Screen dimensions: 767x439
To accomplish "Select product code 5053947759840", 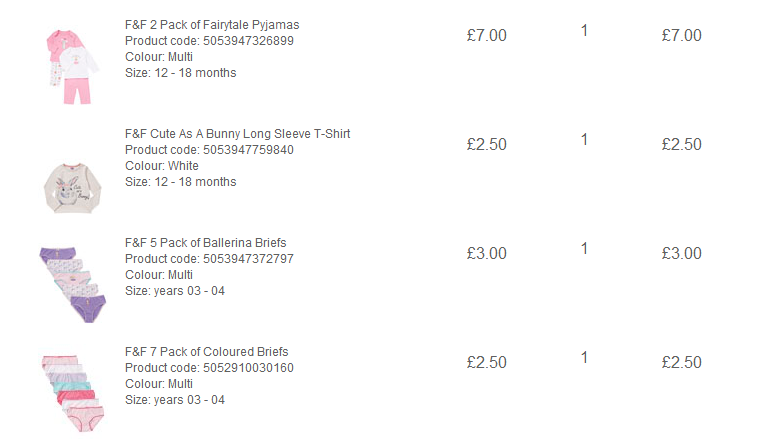I will coord(248,150).
